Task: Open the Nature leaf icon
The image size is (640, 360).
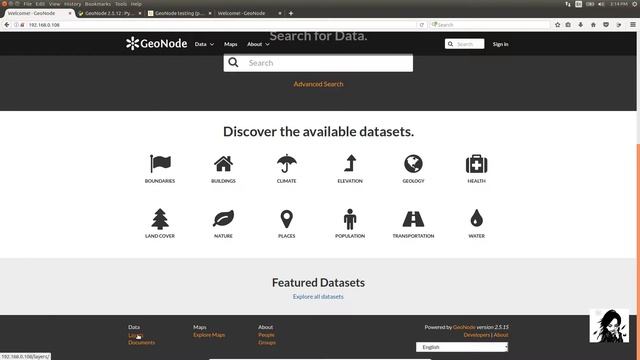Action: pos(223,219)
